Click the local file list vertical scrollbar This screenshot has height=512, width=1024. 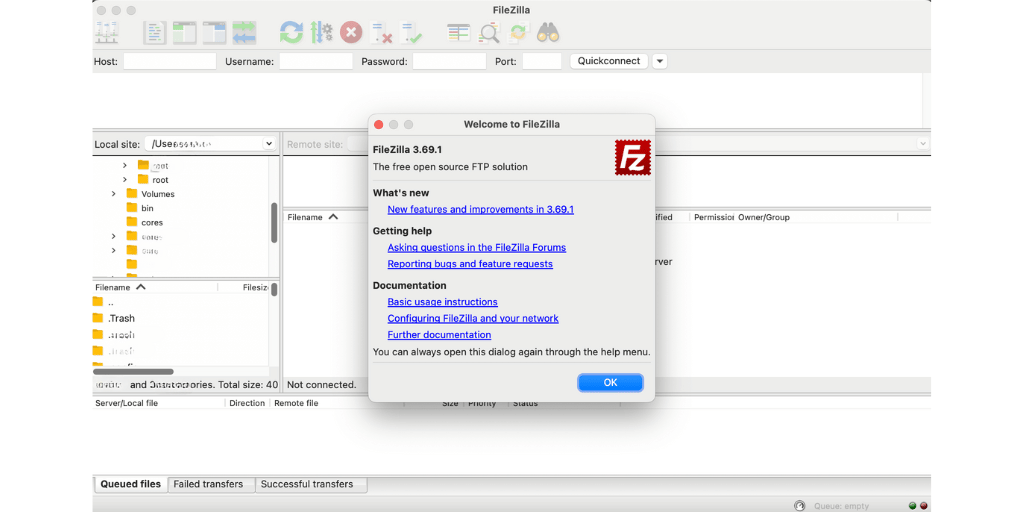(x=275, y=289)
